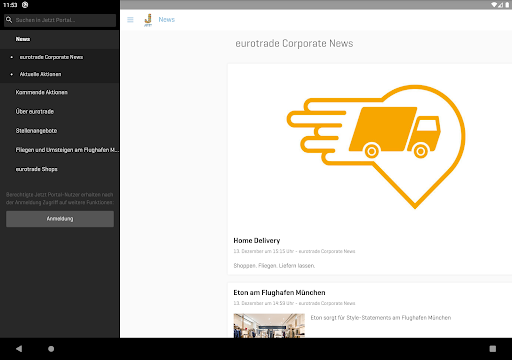512x360 pixels.
Task: Open Eton am Flughafen München article
Action: coord(279,292)
